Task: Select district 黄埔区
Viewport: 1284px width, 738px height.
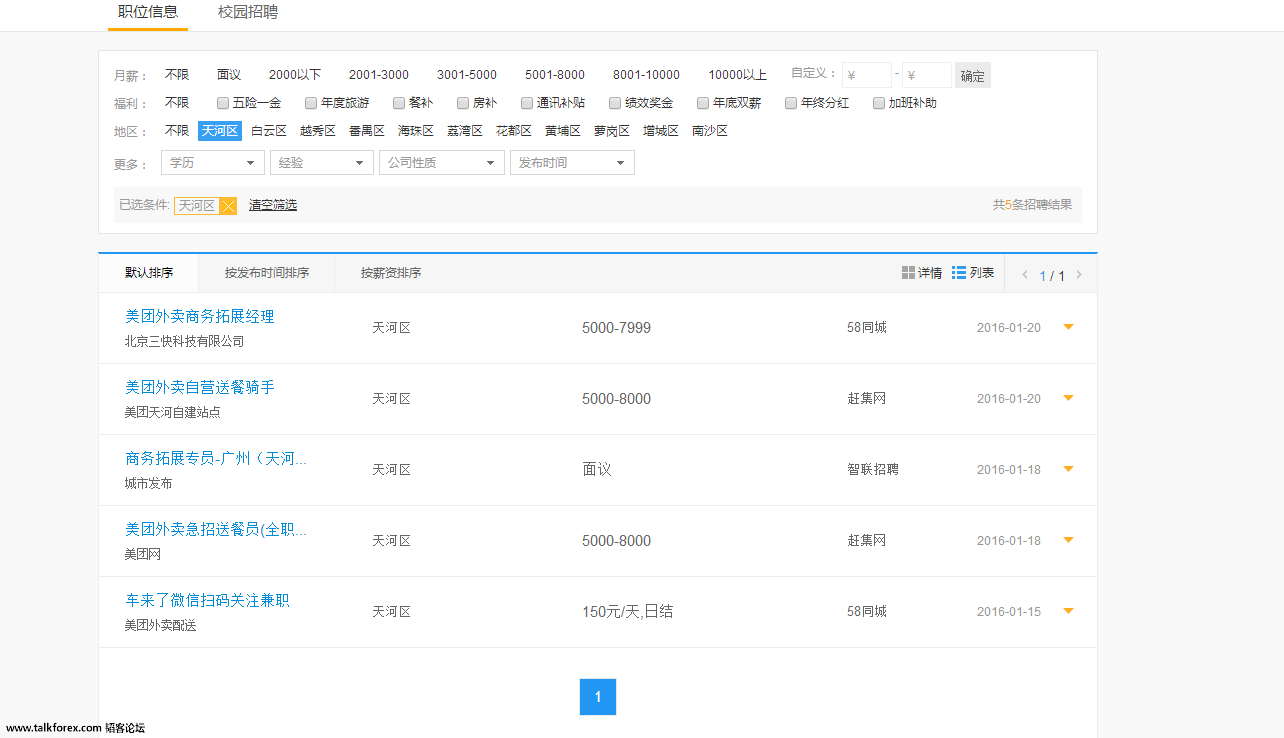Action: tap(563, 131)
